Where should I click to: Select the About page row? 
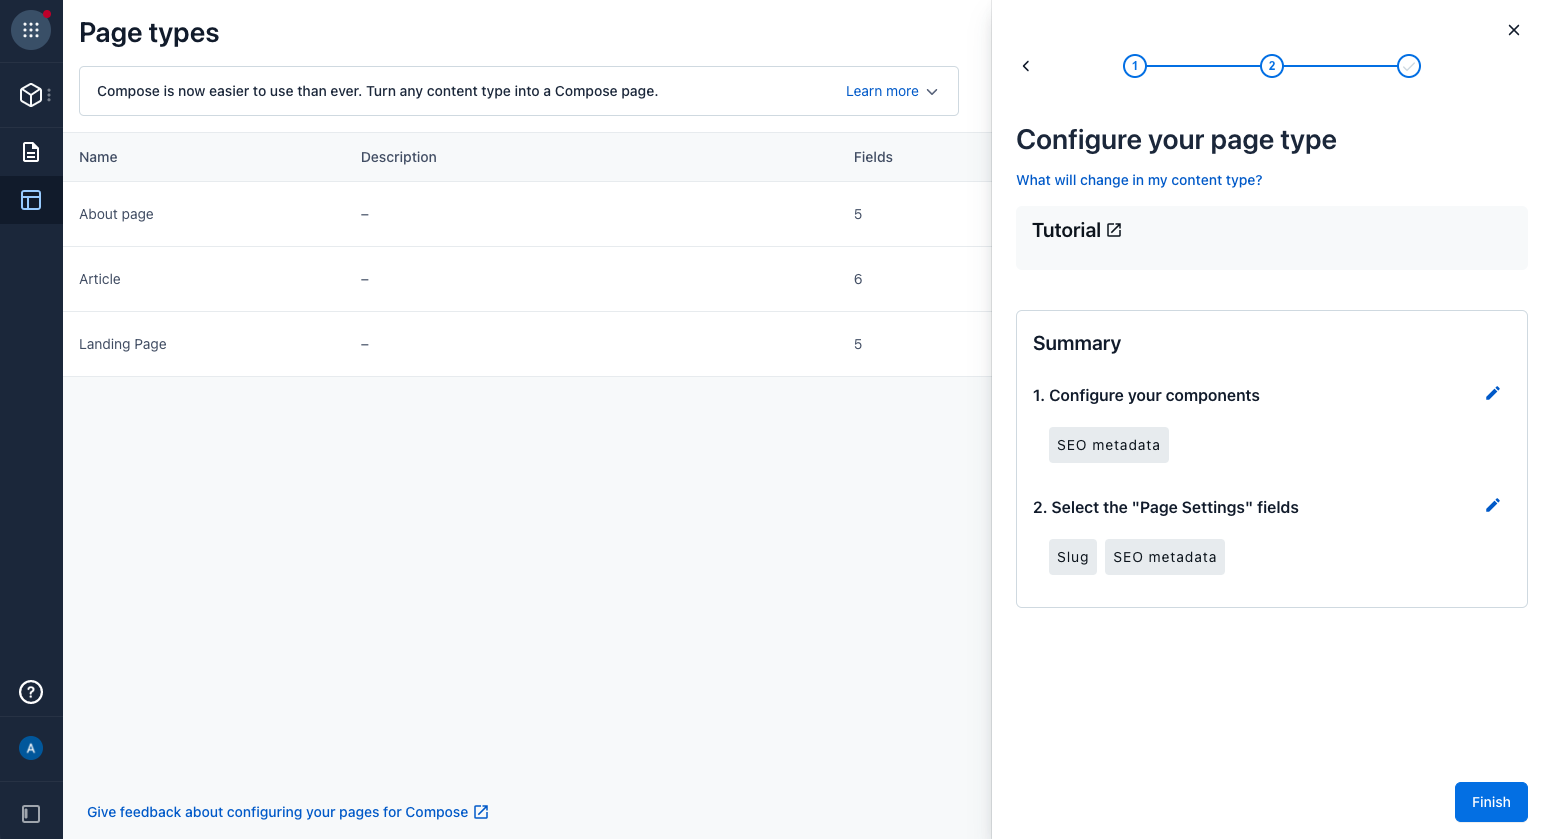point(117,214)
